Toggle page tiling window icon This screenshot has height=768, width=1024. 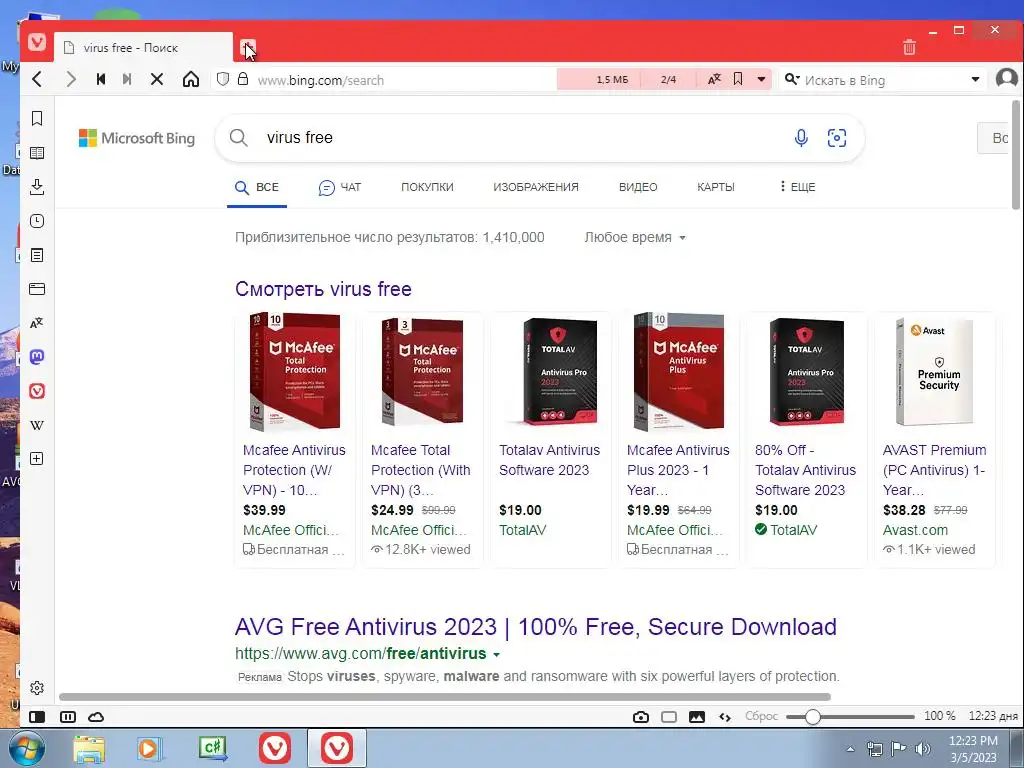(x=669, y=717)
